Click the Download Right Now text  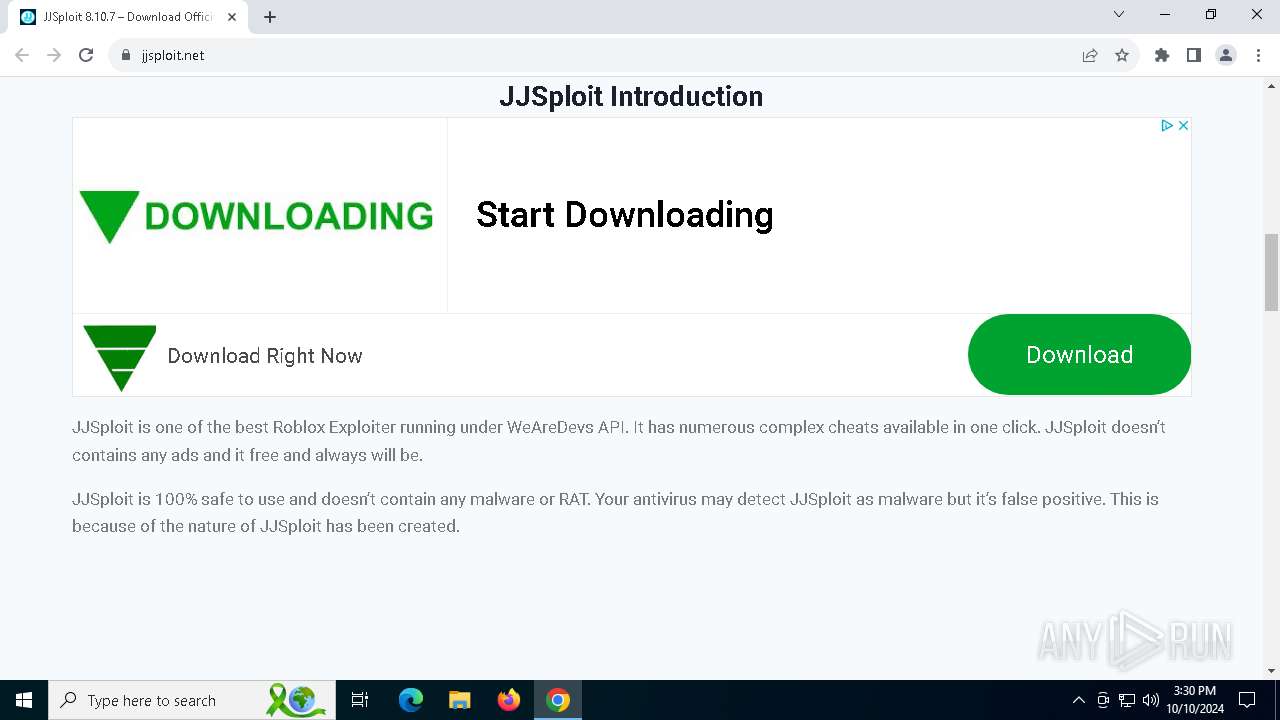[x=265, y=356]
